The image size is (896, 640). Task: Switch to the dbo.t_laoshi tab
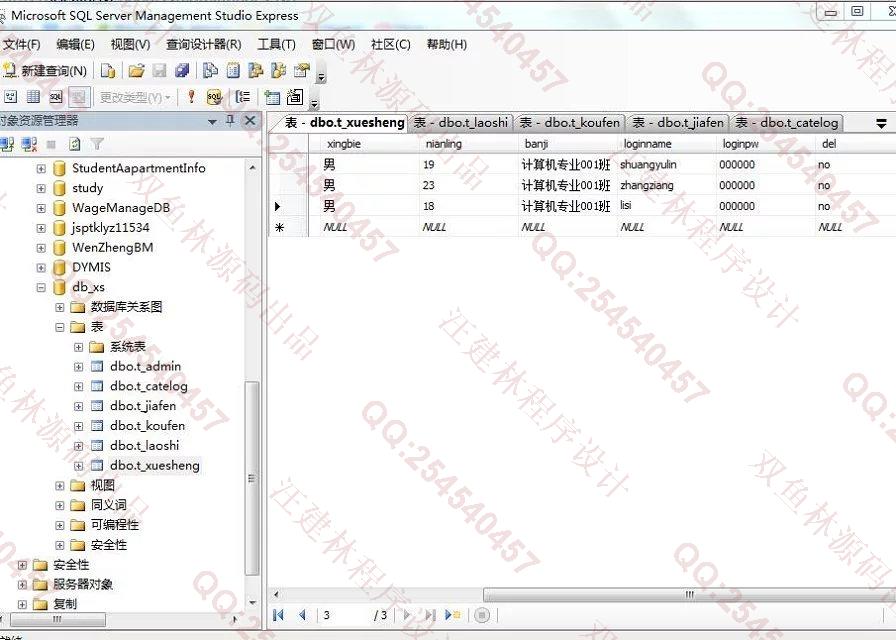(461, 123)
